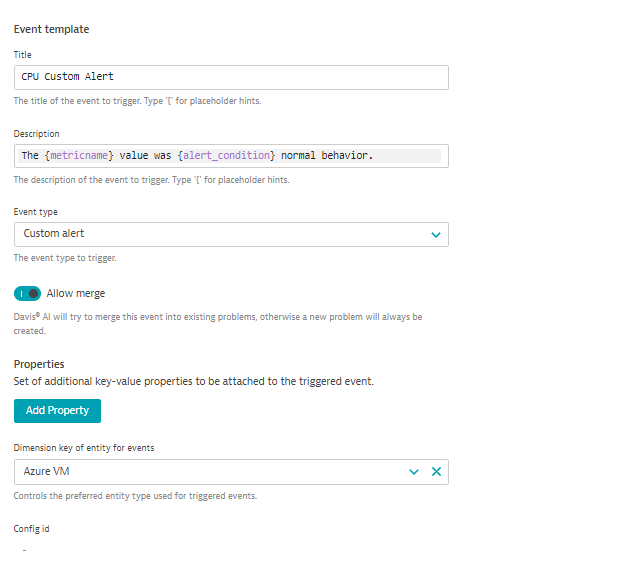Click the Config id label

pyautogui.click(x=31, y=528)
